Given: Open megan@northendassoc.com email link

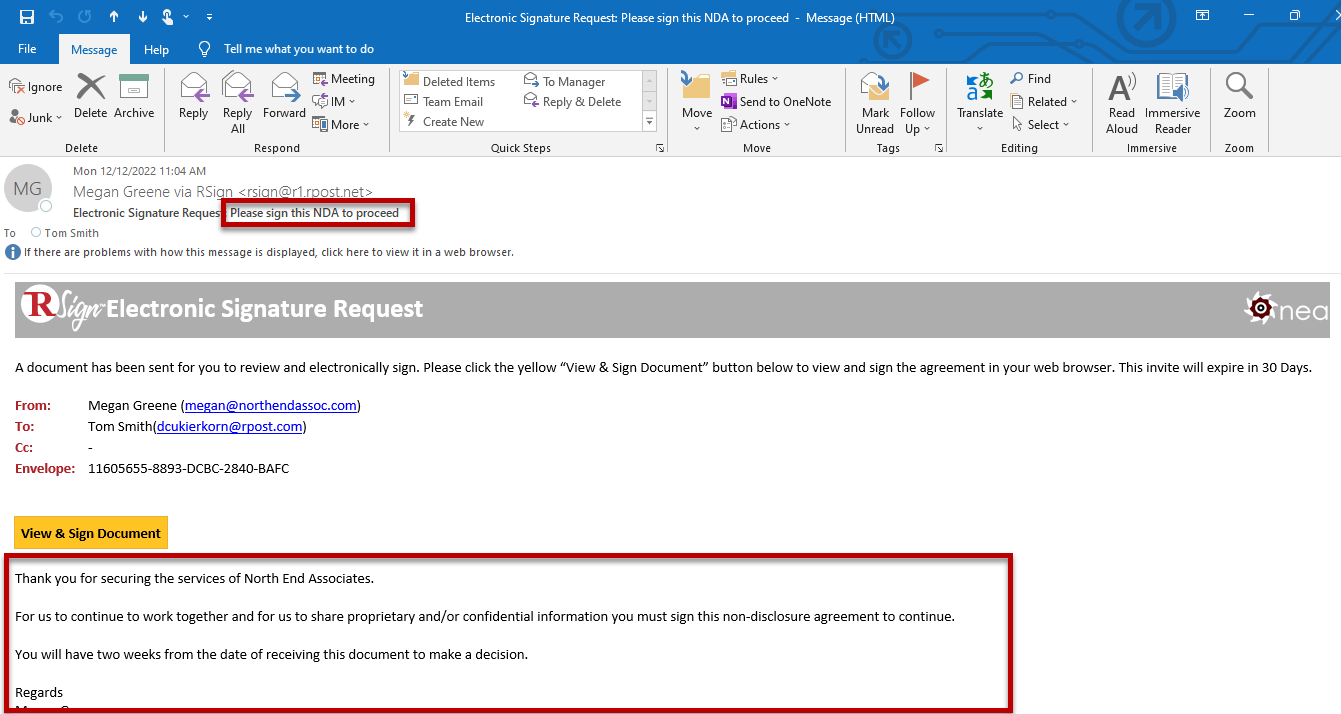Looking at the screenshot, I should click(x=270, y=406).
